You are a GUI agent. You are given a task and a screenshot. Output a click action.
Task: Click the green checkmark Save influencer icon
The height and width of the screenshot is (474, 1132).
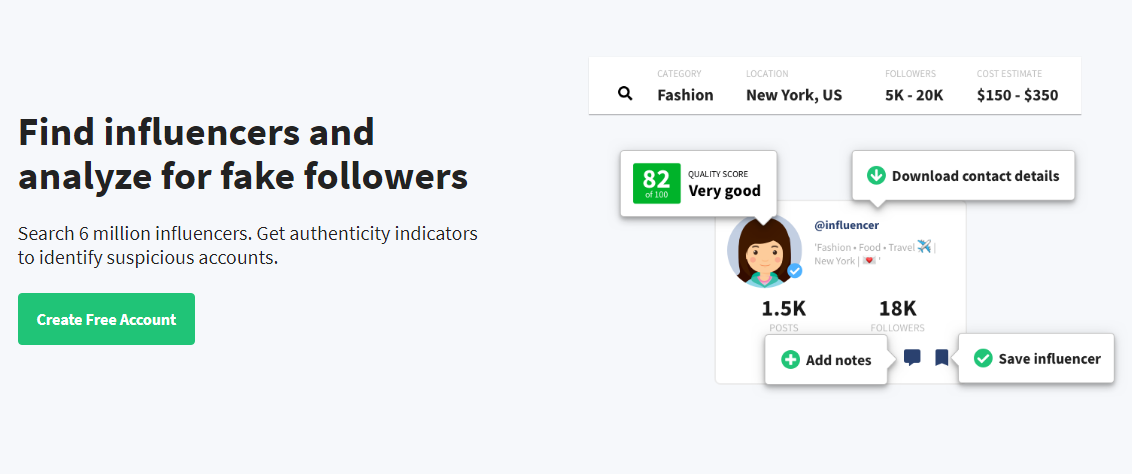983,358
